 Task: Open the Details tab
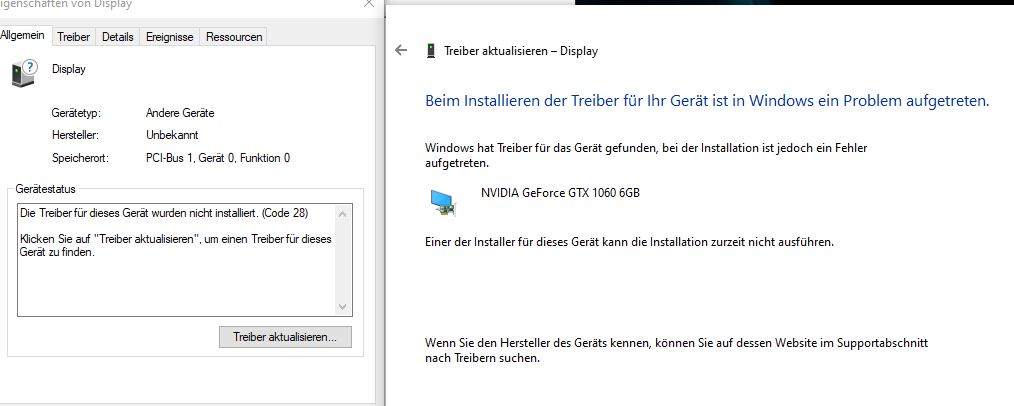click(118, 37)
